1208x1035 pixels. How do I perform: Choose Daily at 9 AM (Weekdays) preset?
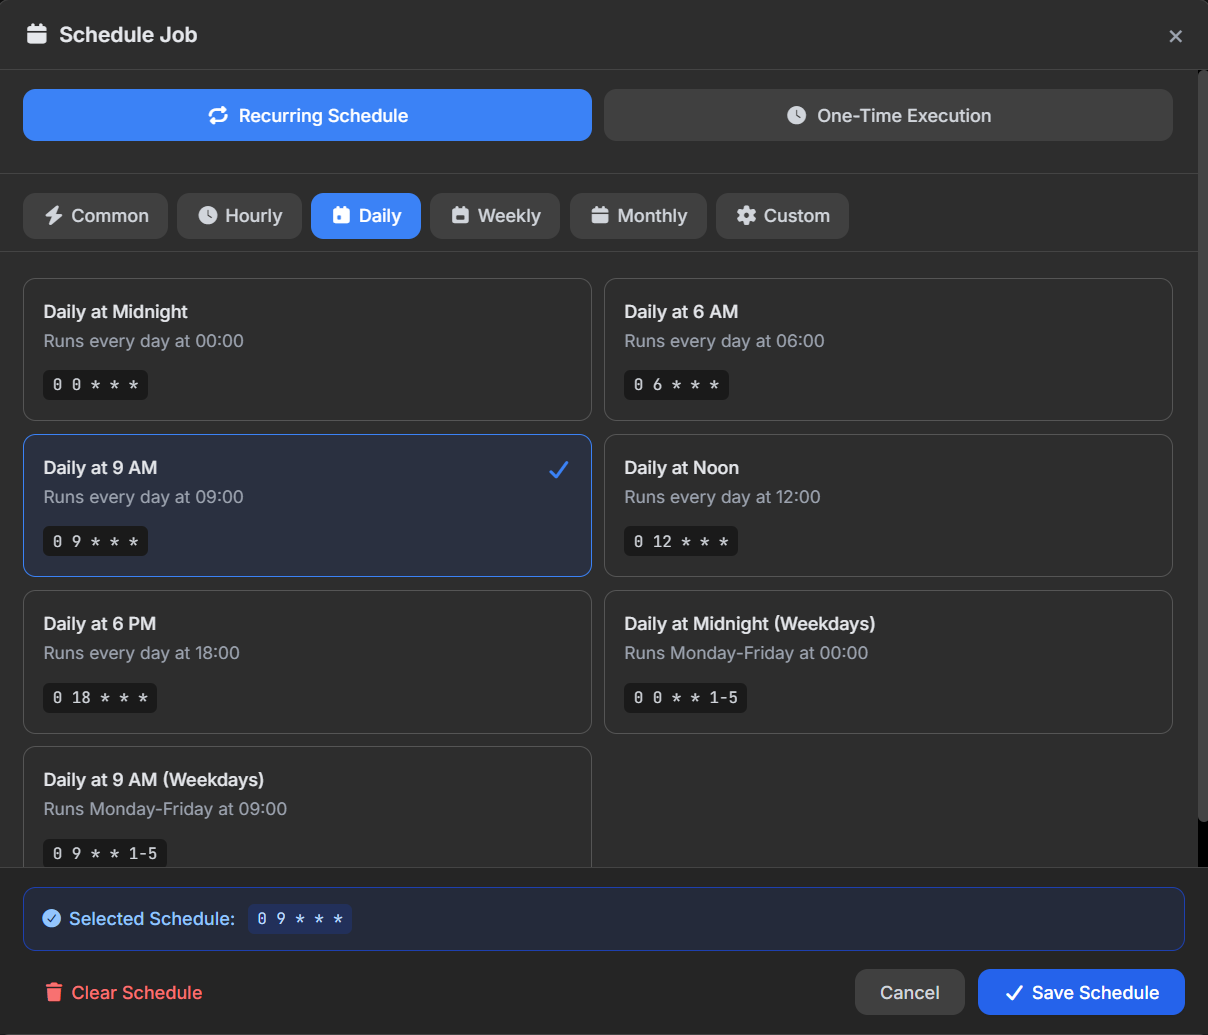point(307,807)
